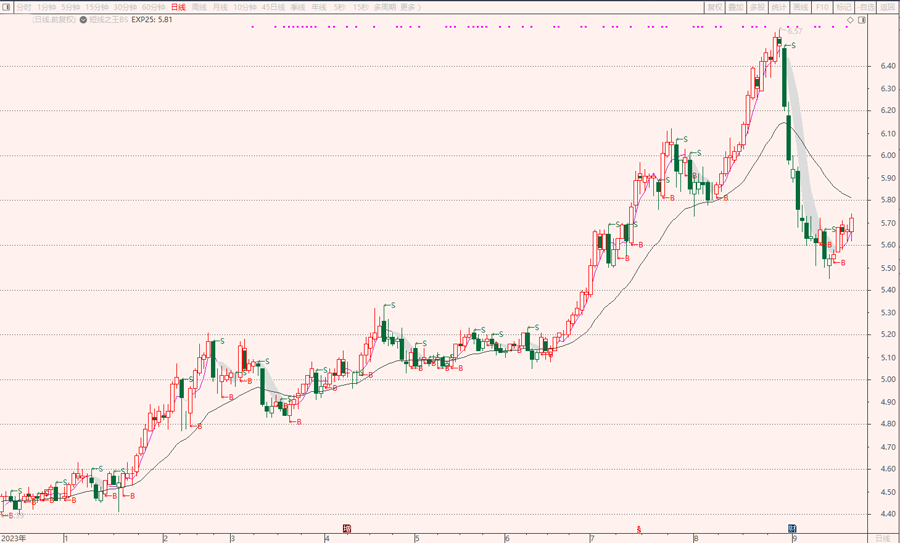Image resolution: width=900 pixels, height=543 pixels.
Task: Click the blue event marker near September
Action: click(791, 528)
